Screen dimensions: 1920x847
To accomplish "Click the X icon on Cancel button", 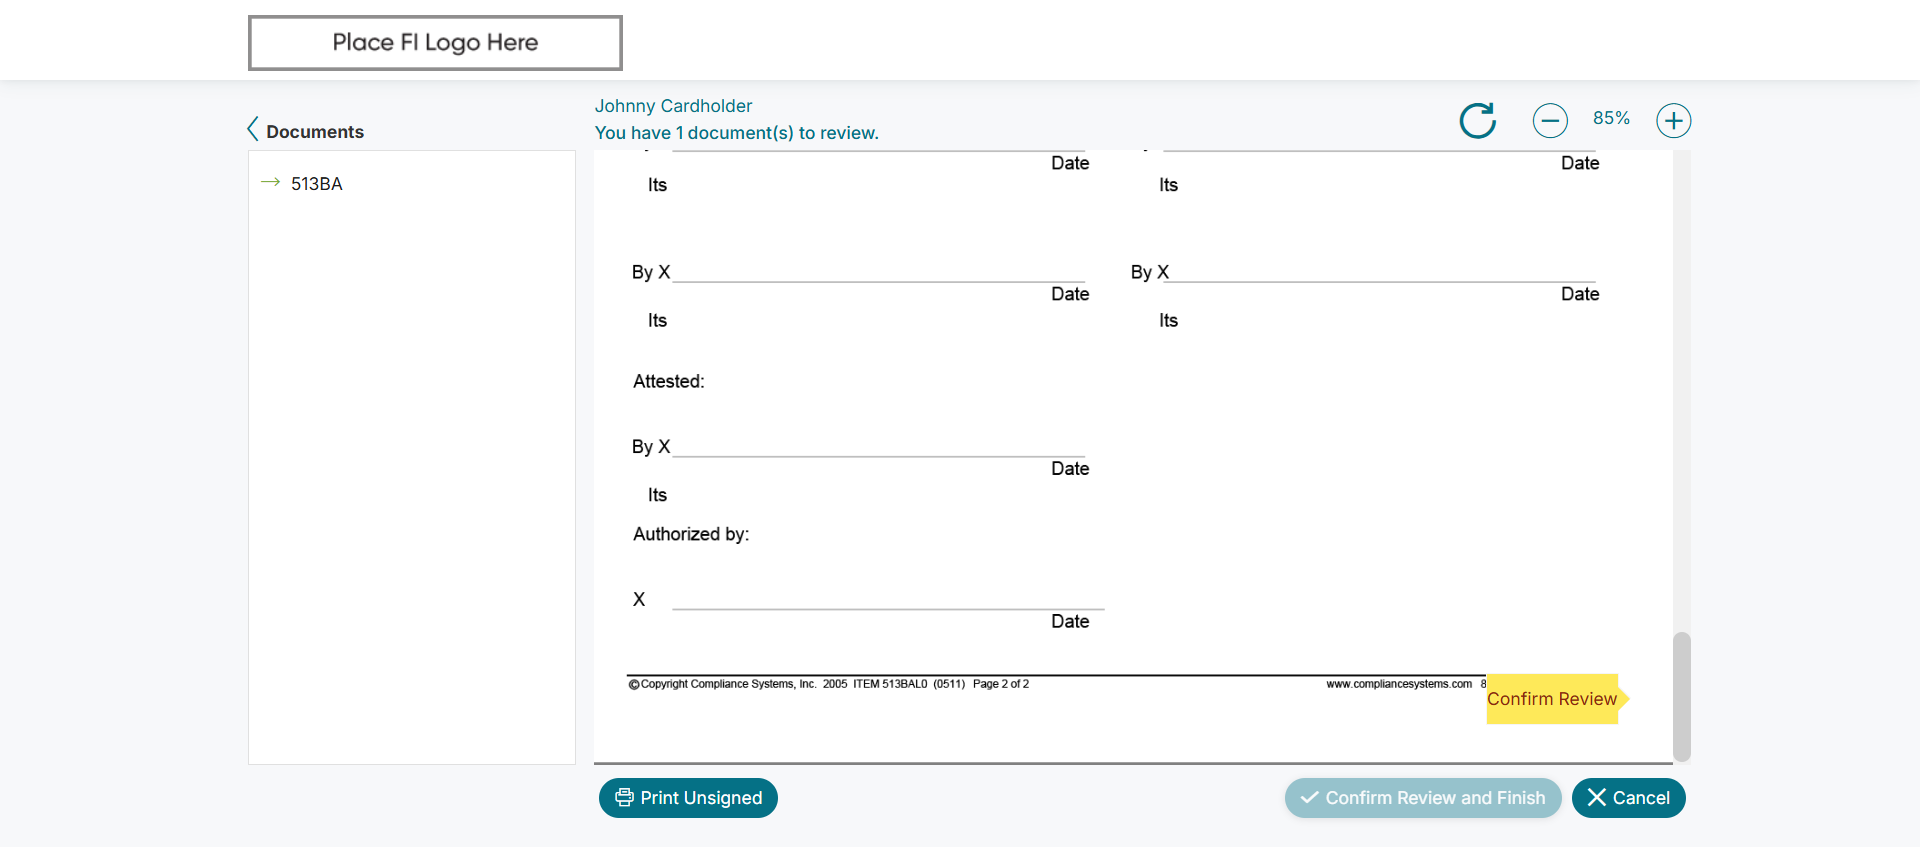I will click(x=1596, y=797).
